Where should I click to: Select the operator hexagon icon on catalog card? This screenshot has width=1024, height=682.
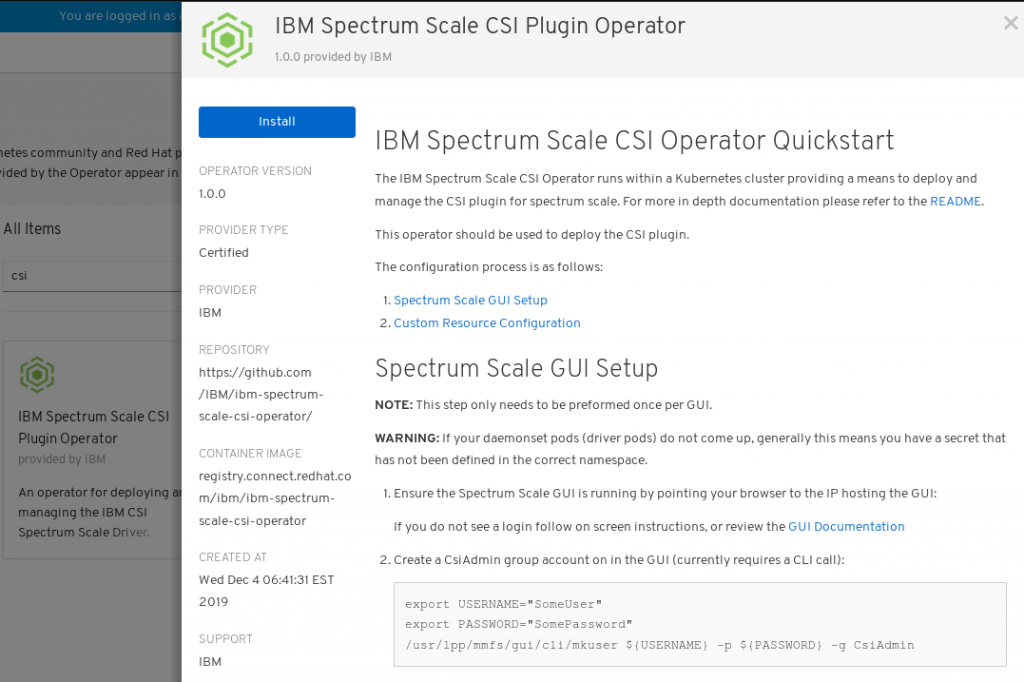(x=37, y=374)
